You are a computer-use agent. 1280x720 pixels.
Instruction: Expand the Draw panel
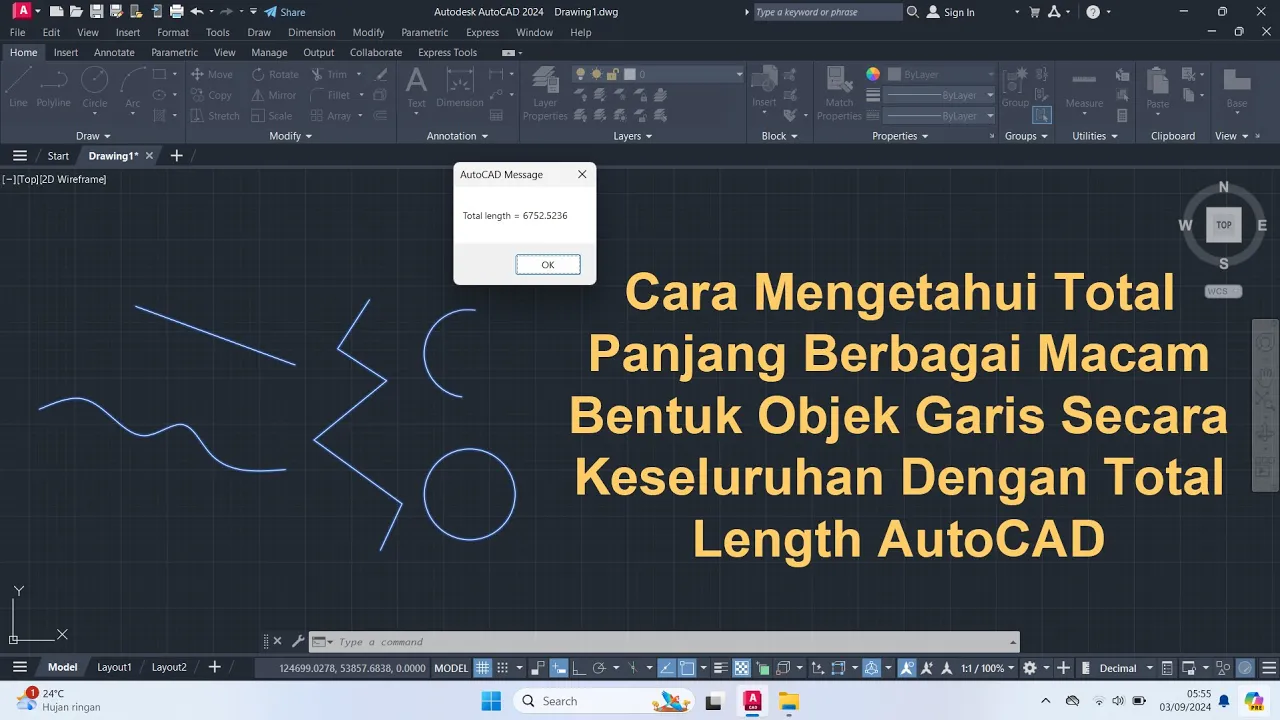(x=93, y=136)
